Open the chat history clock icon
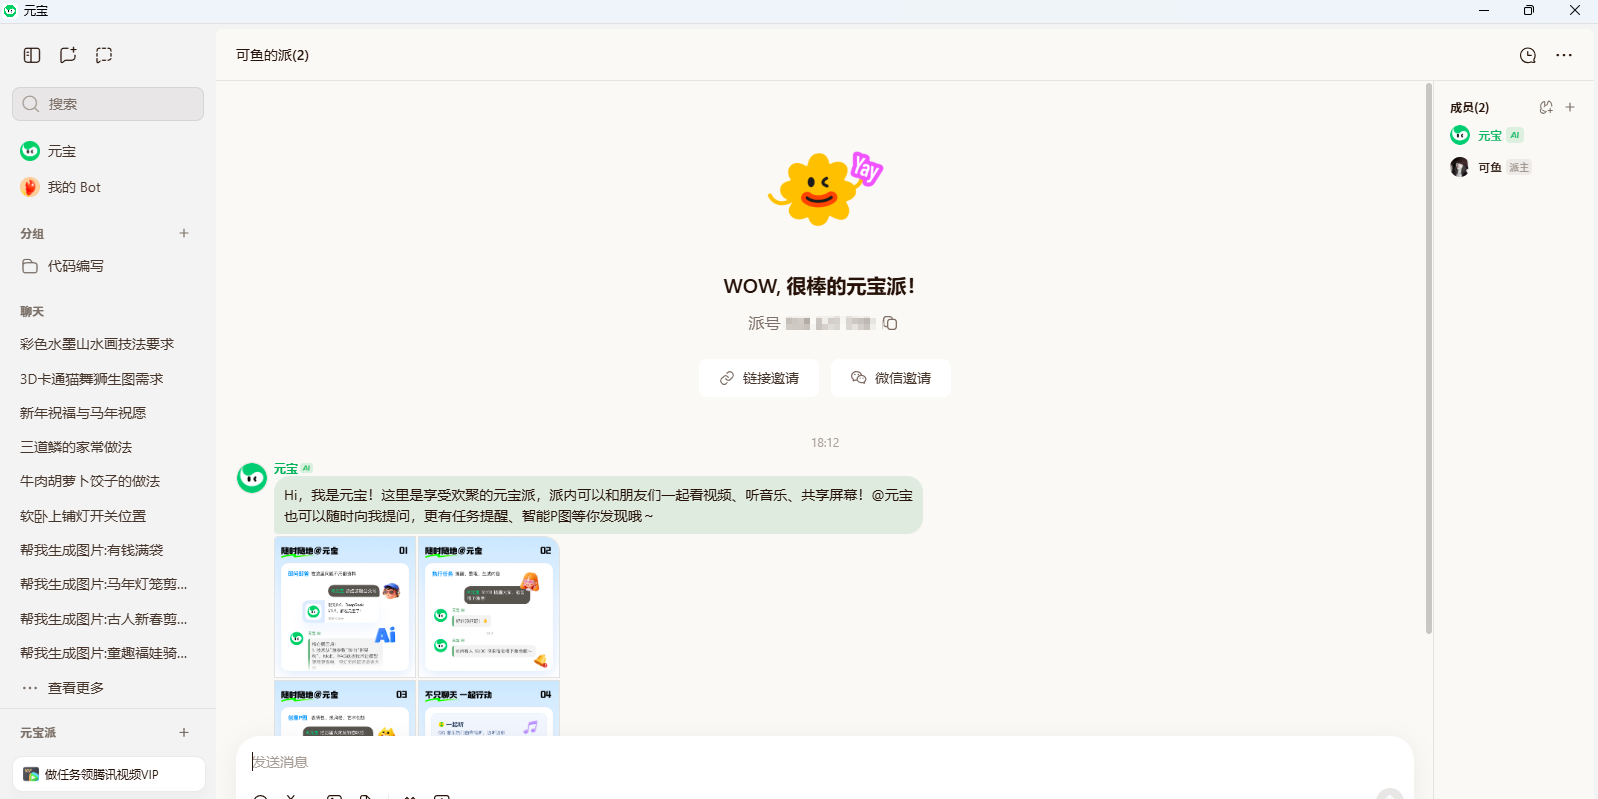The height and width of the screenshot is (799, 1598). [1527, 55]
